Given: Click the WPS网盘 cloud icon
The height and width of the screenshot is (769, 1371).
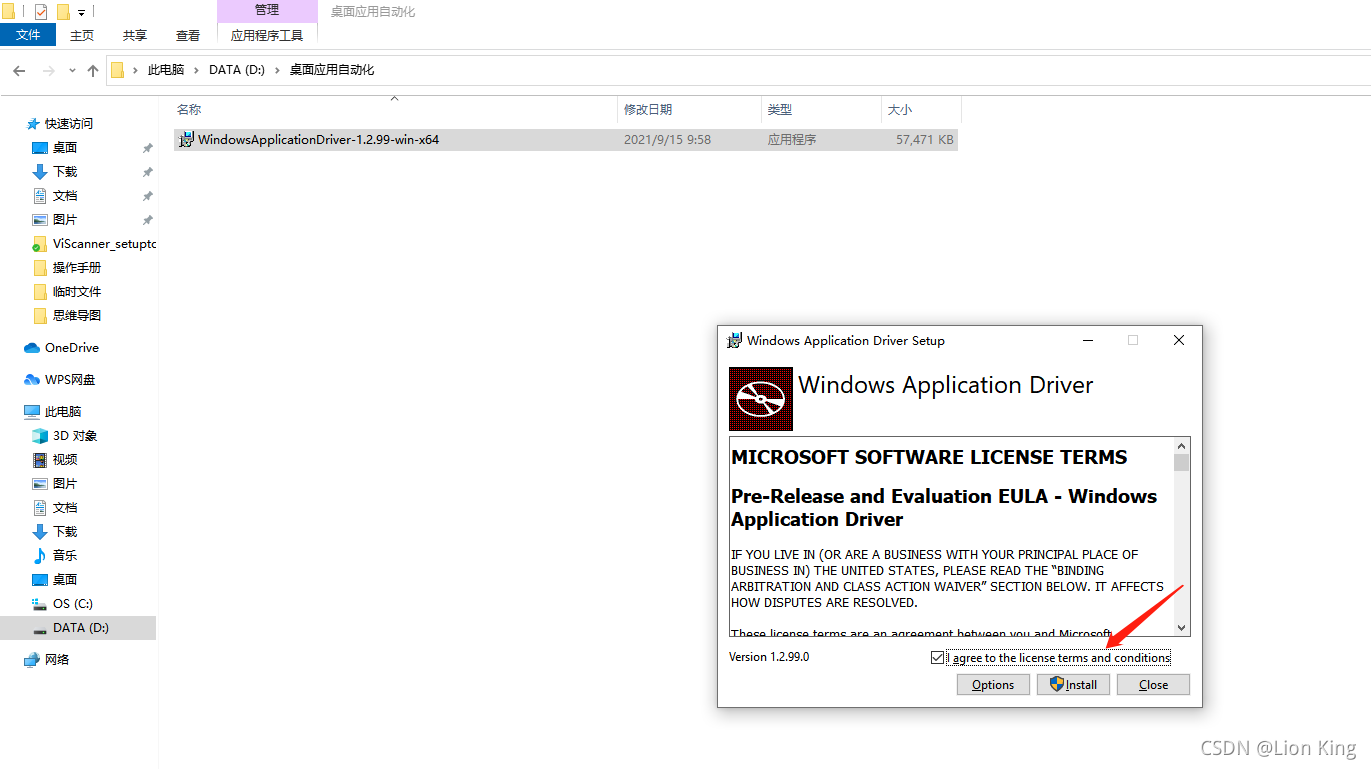Looking at the screenshot, I should 32,380.
